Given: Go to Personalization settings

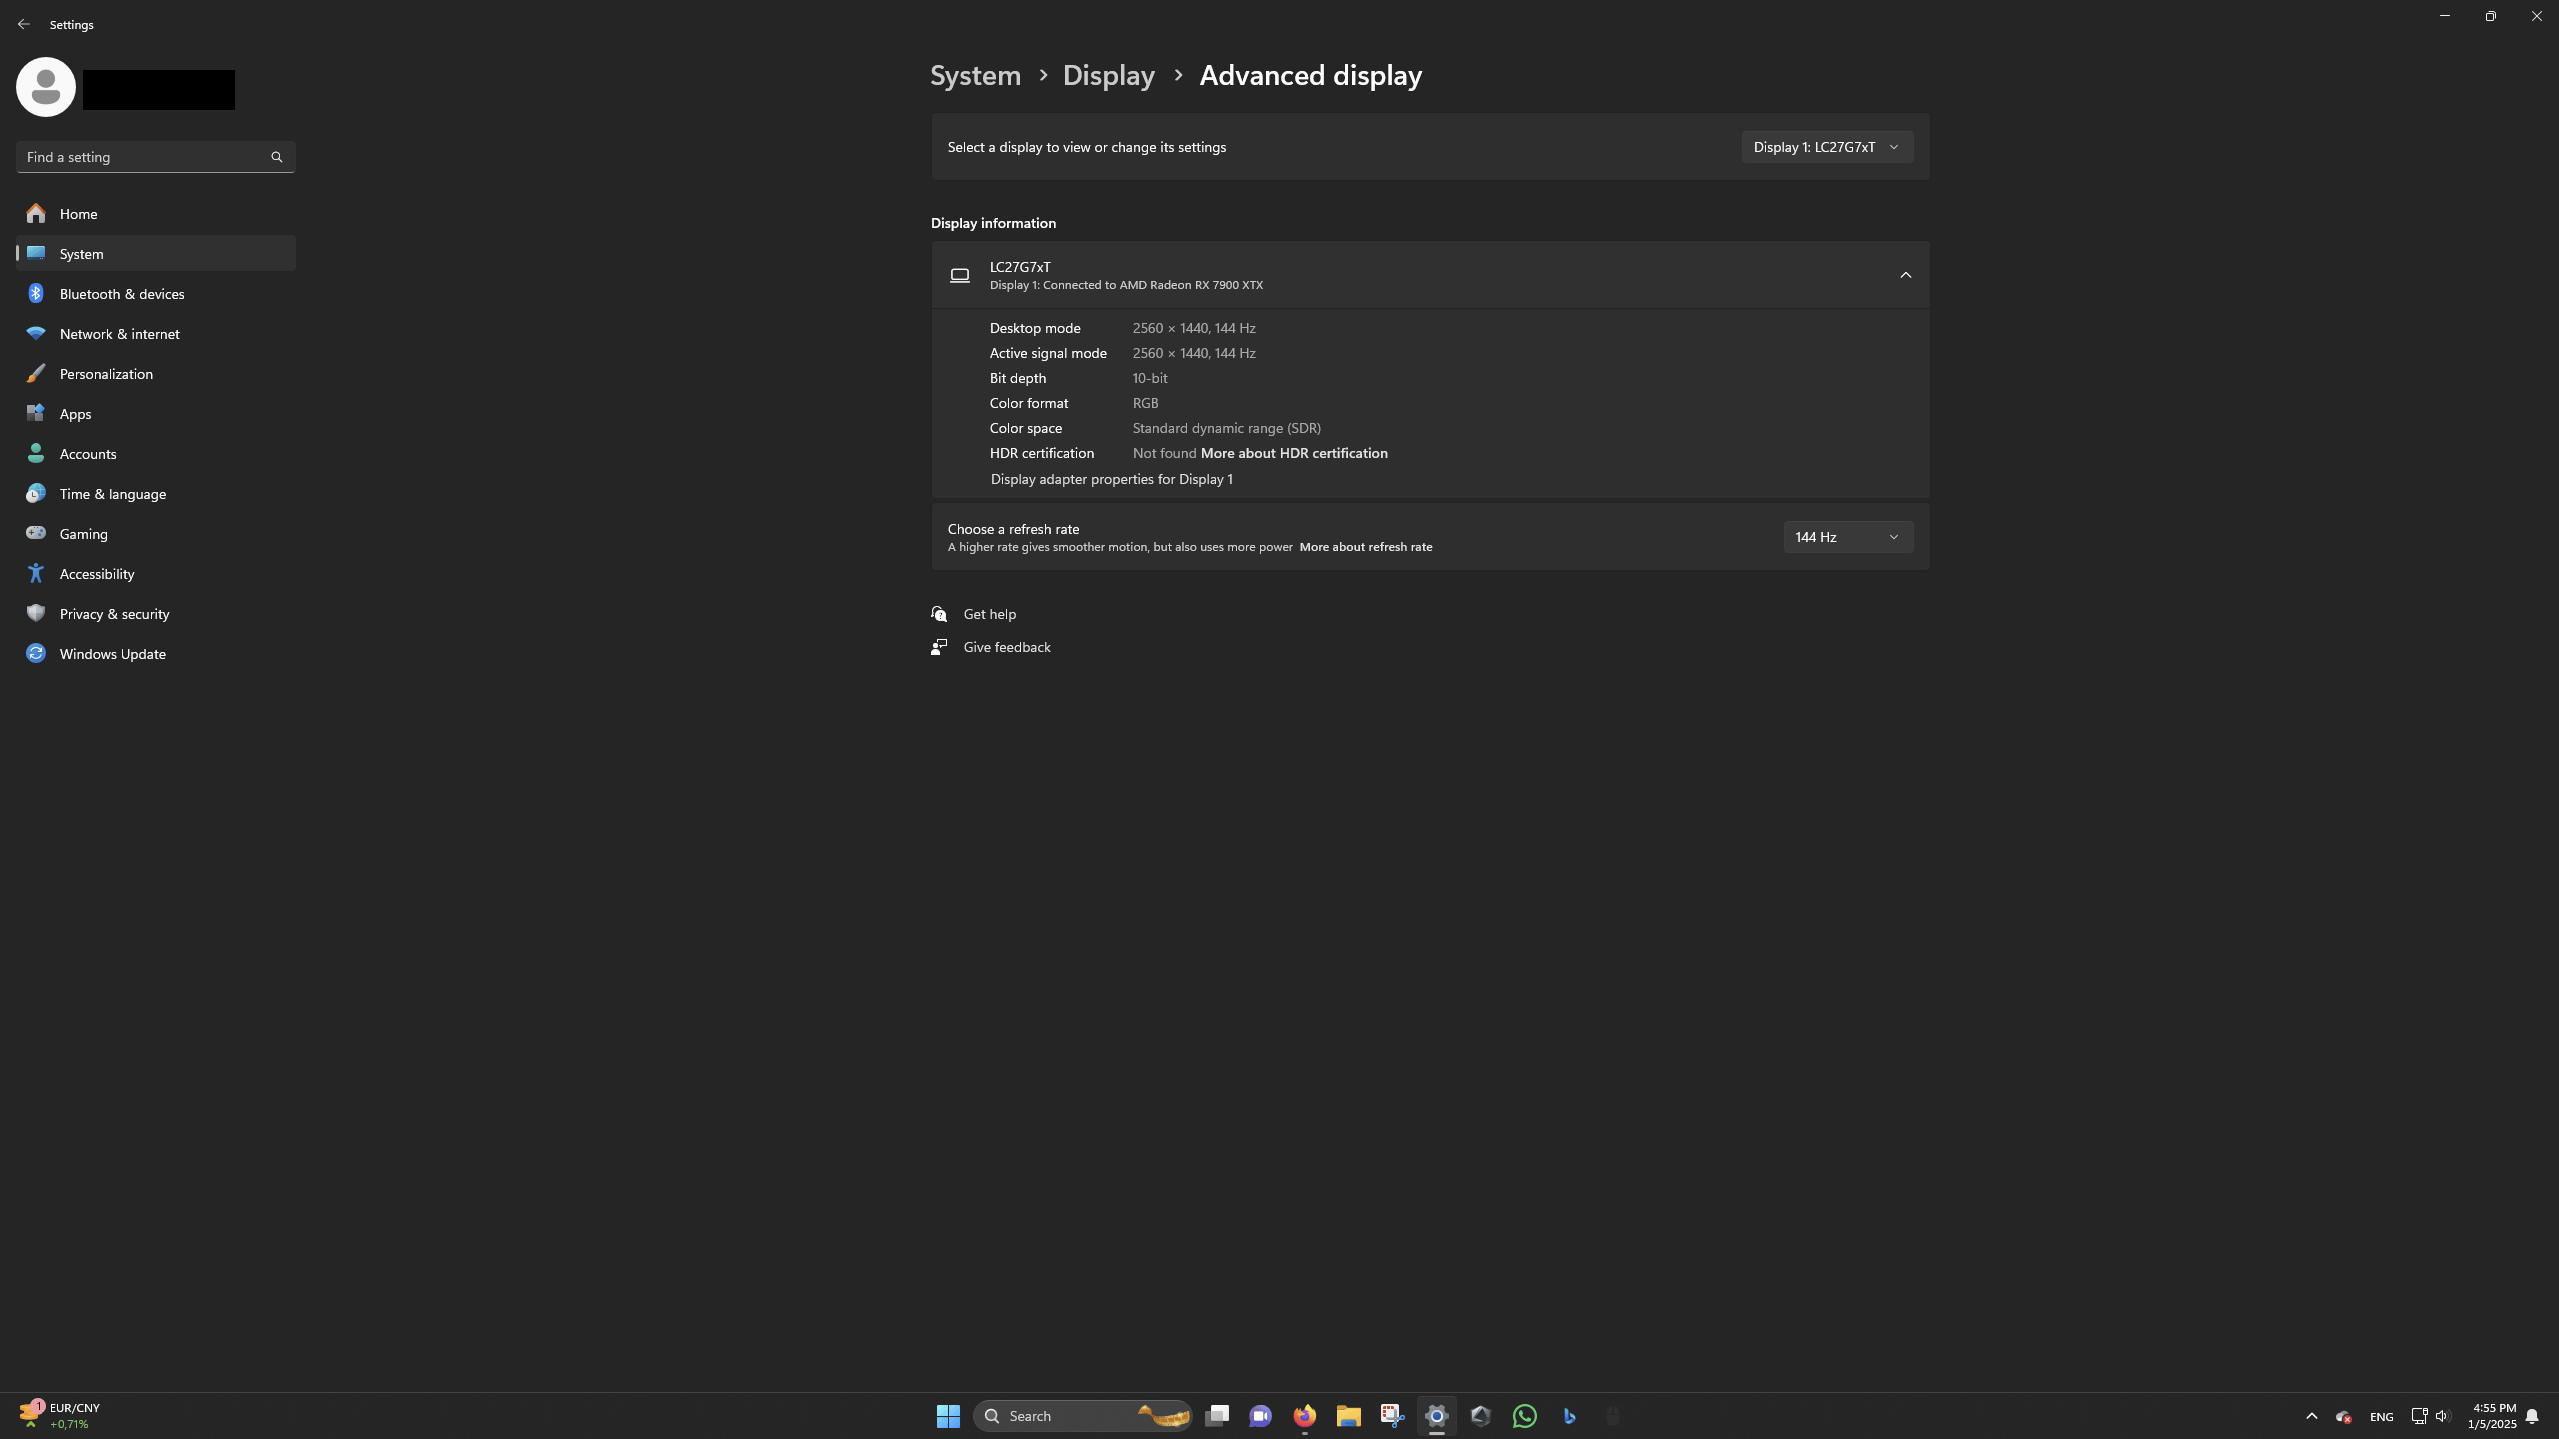Looking at the screenshot, I should point(106,374).
